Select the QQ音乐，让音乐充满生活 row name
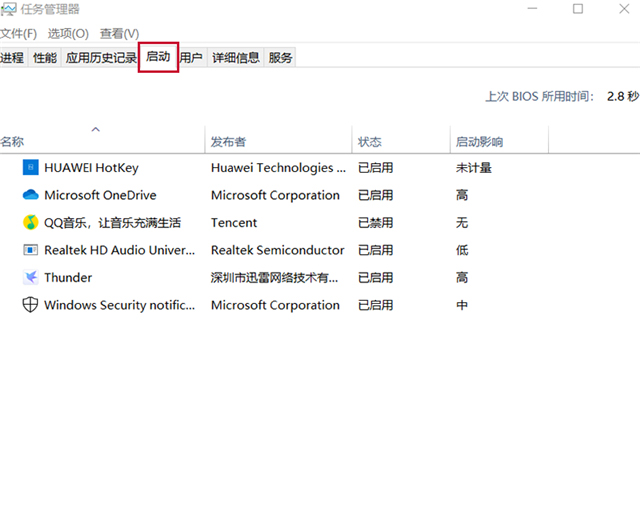This screenshot has width=640, height=520. pos(113,223)
